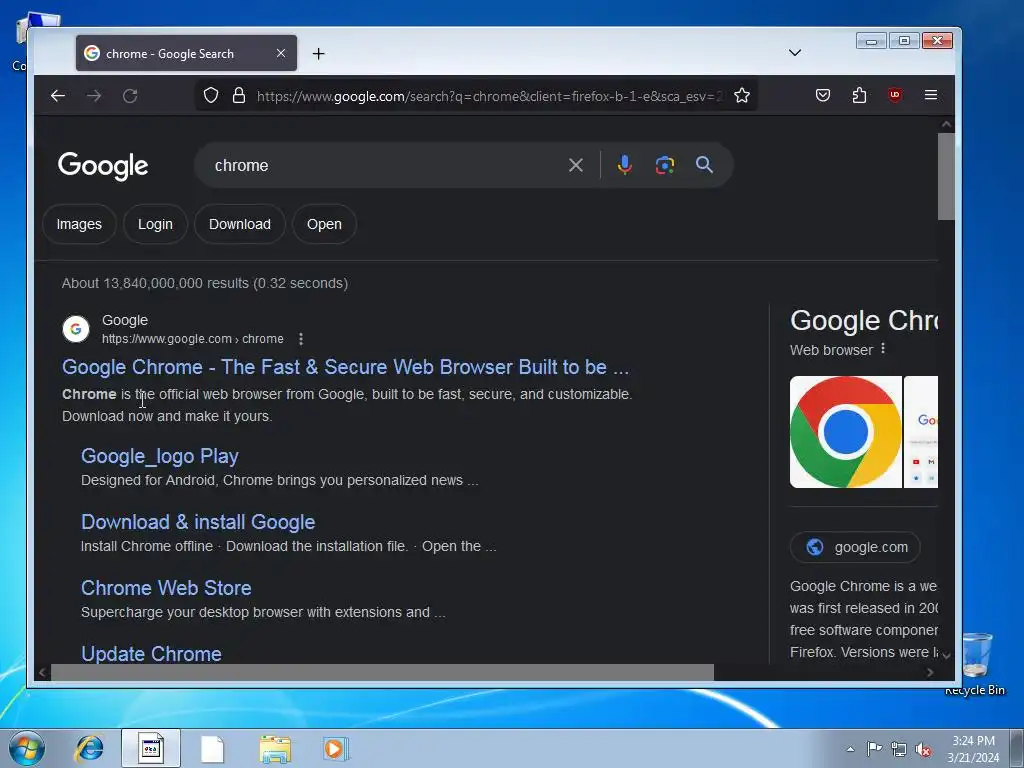Select the Recycle Bin desktop icon
Viewport: 1024px width, 768px height.
976,664
